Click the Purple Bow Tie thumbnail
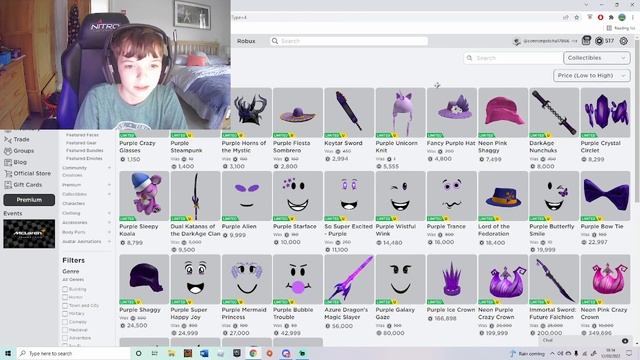640x360 pixels. 605,196
